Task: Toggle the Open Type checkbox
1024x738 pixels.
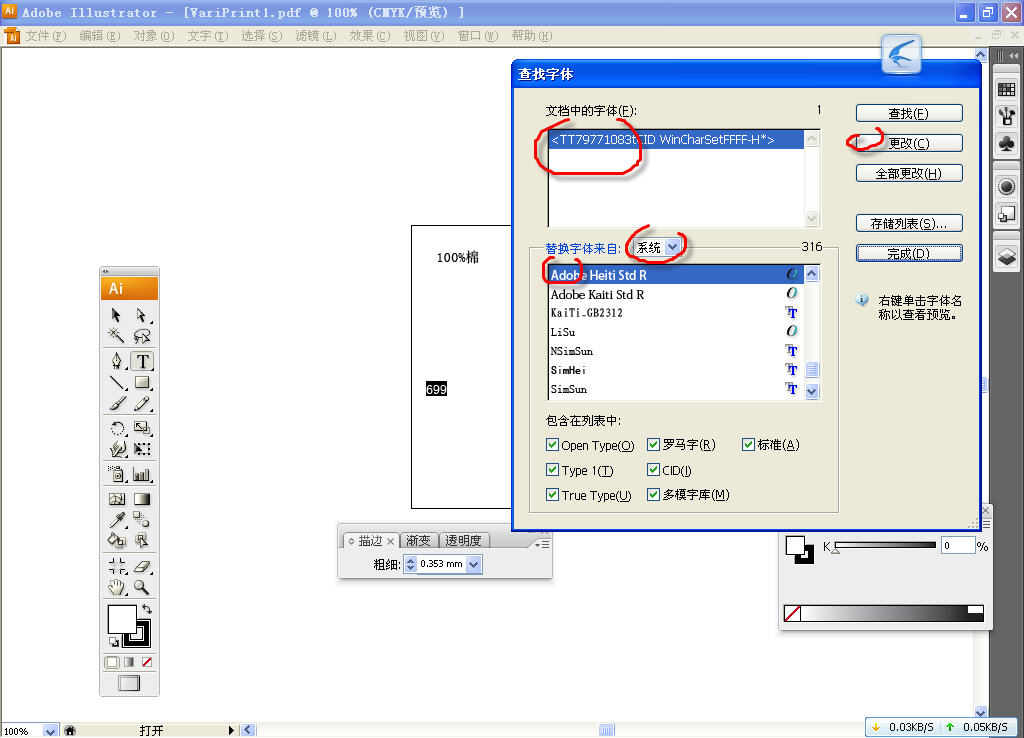Action: click(x=552, y=445)
